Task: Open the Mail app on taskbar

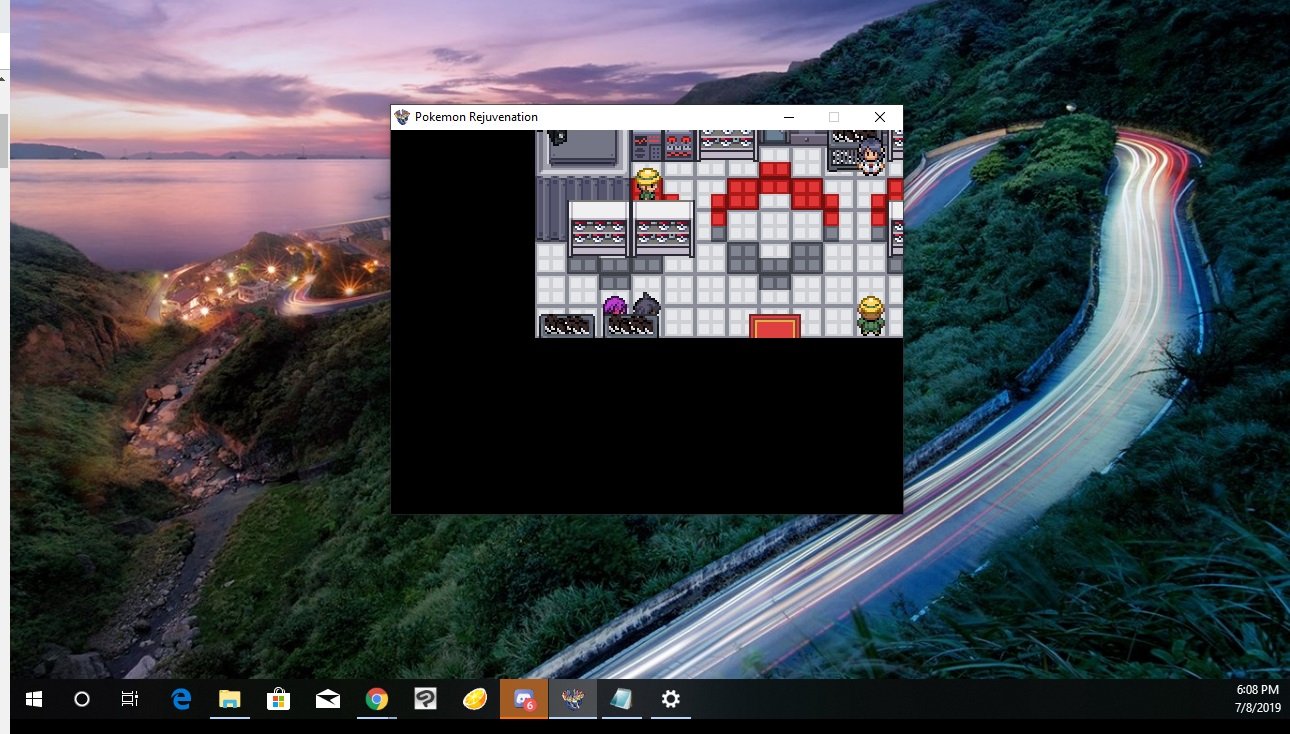Action: 327,700
